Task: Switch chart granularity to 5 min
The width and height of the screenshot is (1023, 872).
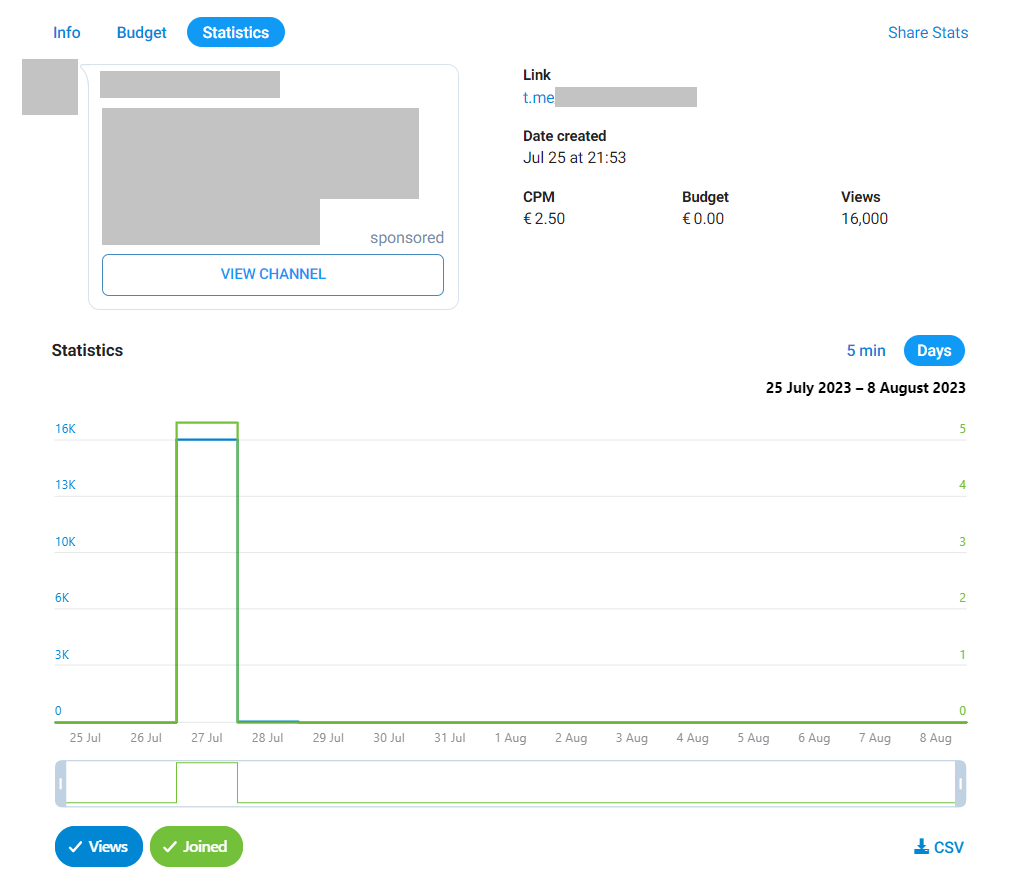Action: tap(865, 350)
